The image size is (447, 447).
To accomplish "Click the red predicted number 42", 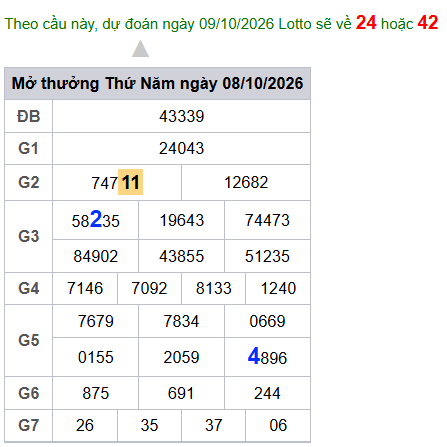I will (428, 23).
